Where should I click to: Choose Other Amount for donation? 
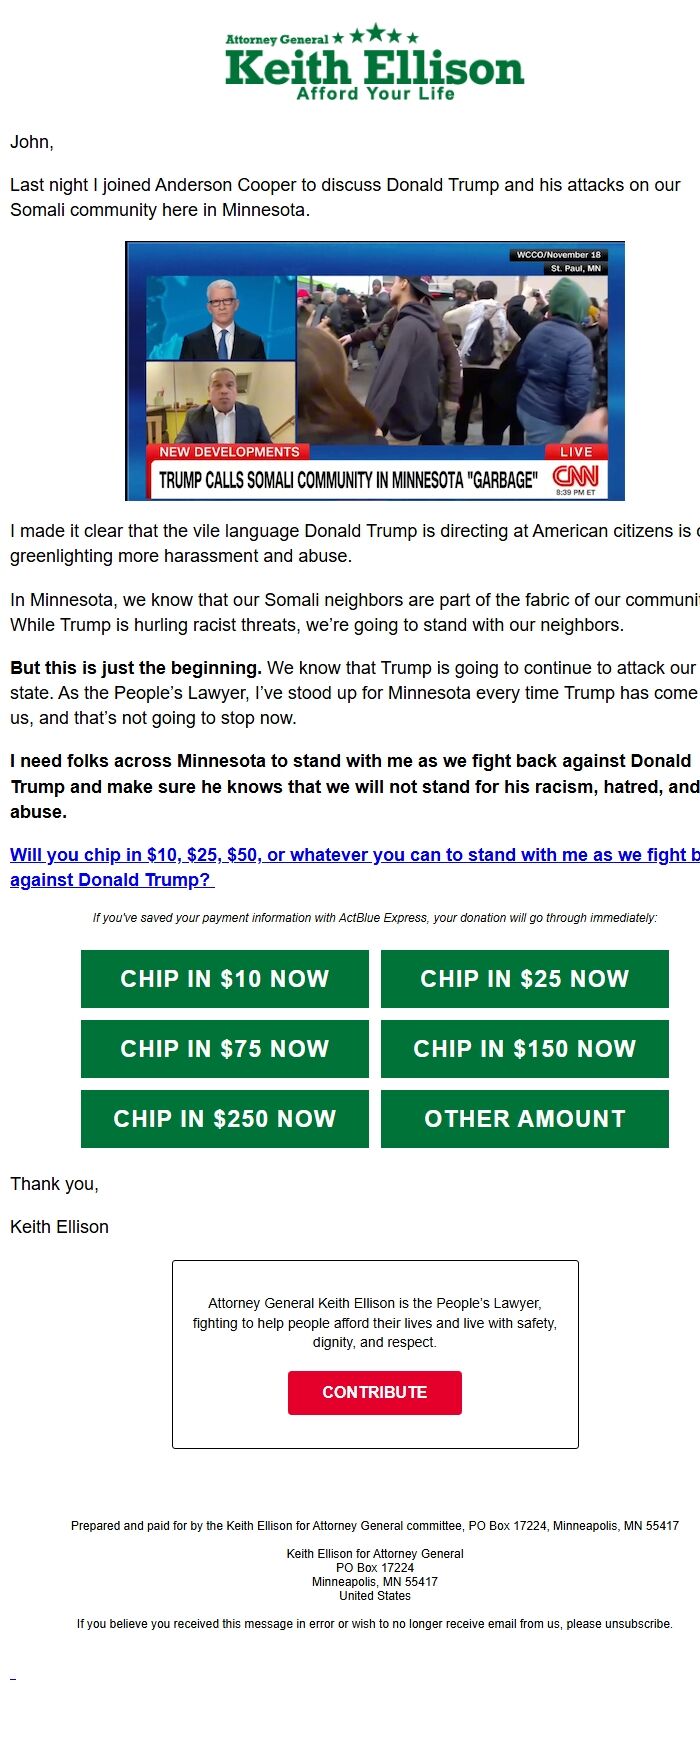tap(525, 1119)
